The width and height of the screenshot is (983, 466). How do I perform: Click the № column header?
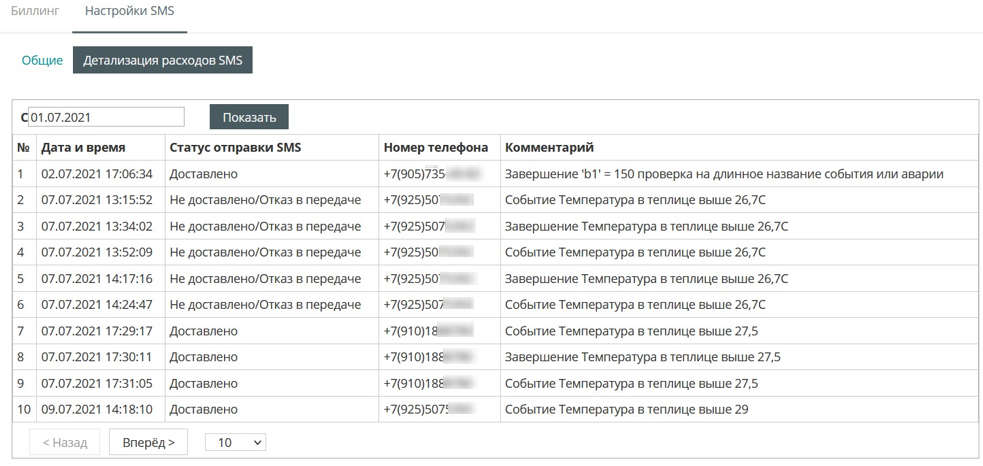[x=24, y=148]
